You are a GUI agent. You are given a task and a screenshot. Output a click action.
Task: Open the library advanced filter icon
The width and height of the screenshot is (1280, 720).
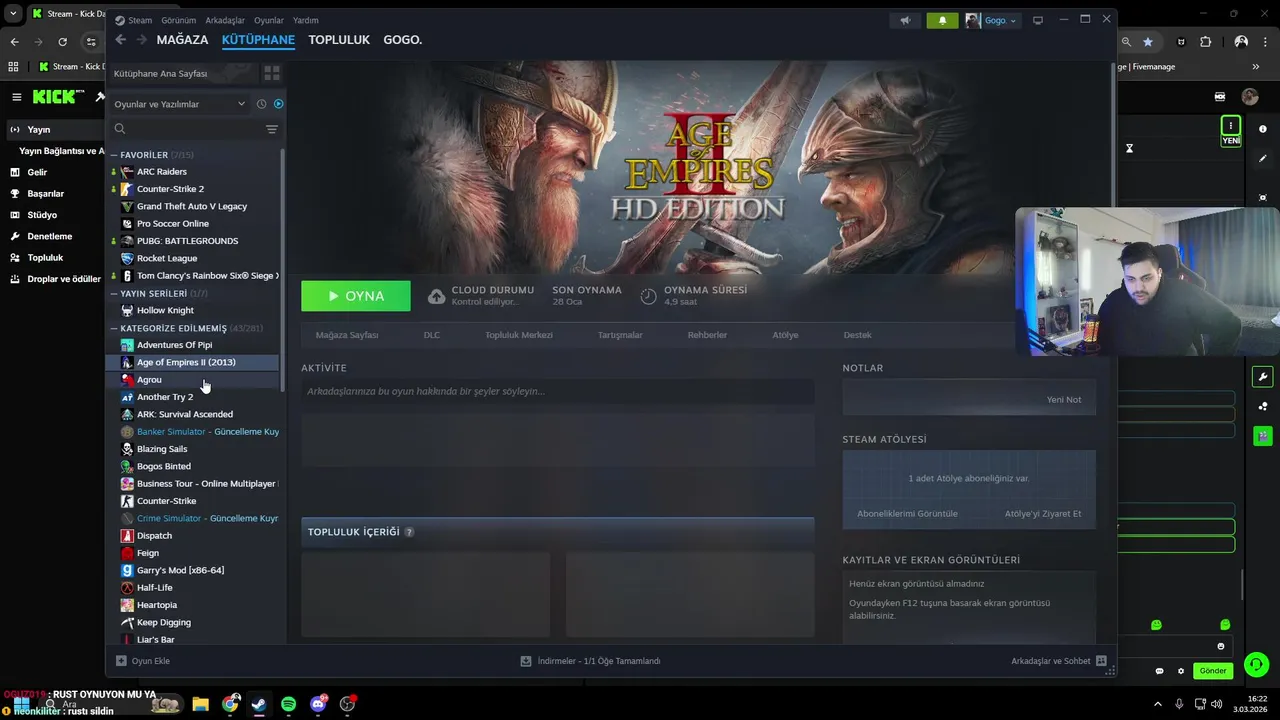coord(272,129)
